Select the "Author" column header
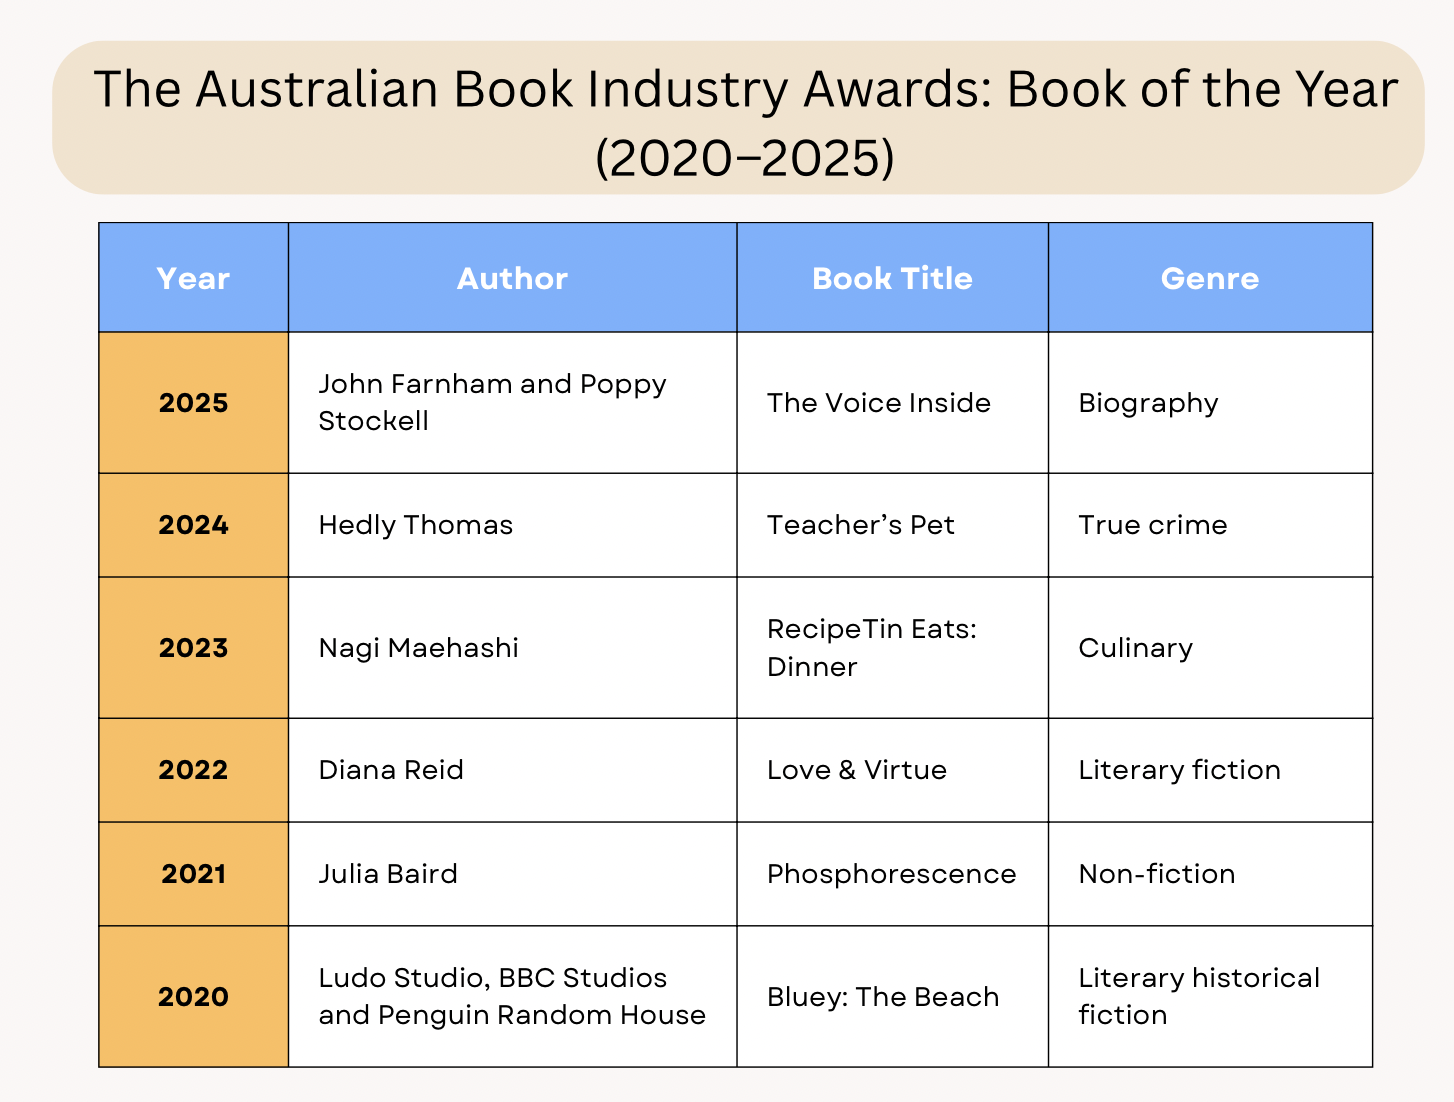Image resolution: width=1454 pixels, height=1102 pixels. coord(512,278)
